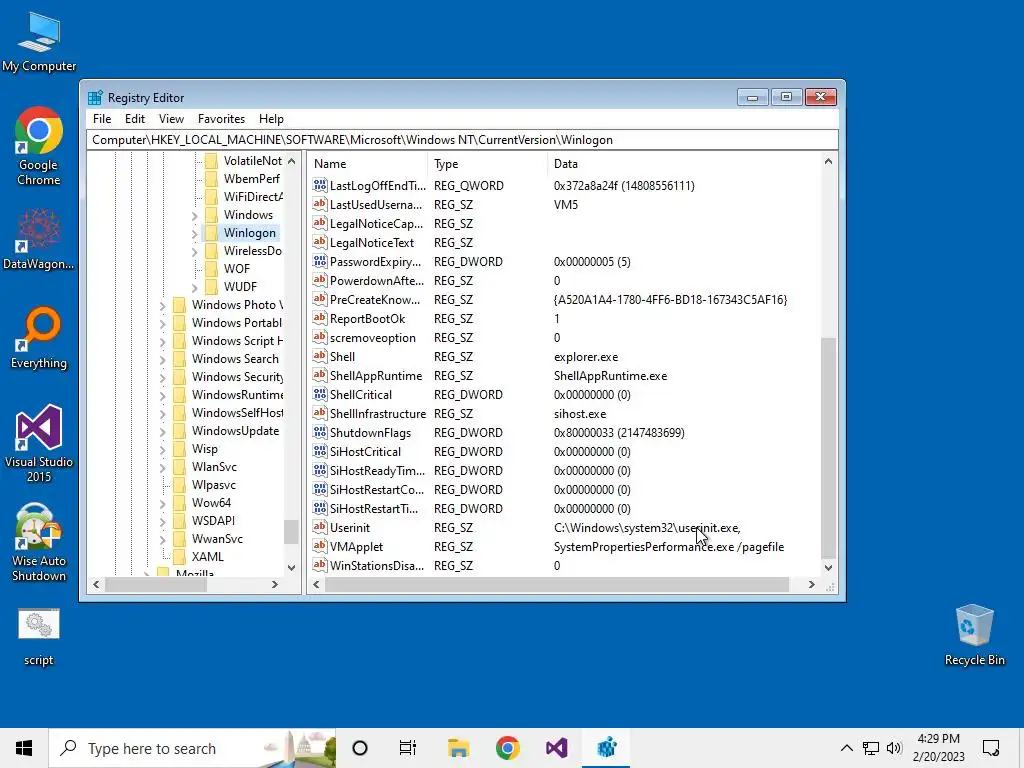The width and height of the screenshot is (1024, 768).
Task: Click the taskbar search box
Action: pos(192,748)
